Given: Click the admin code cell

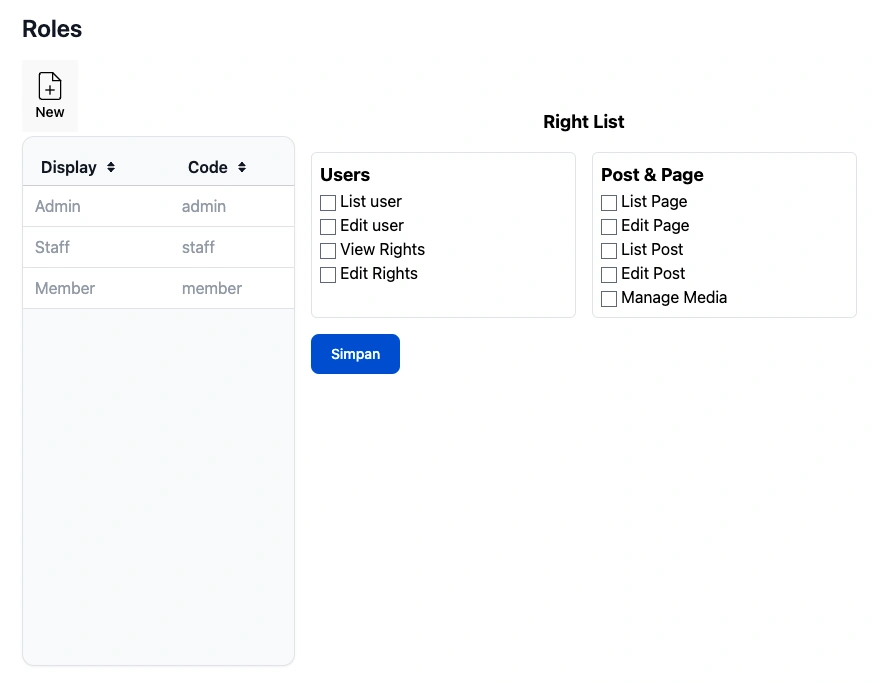Looking at the screenshot, I should (204, 206).
